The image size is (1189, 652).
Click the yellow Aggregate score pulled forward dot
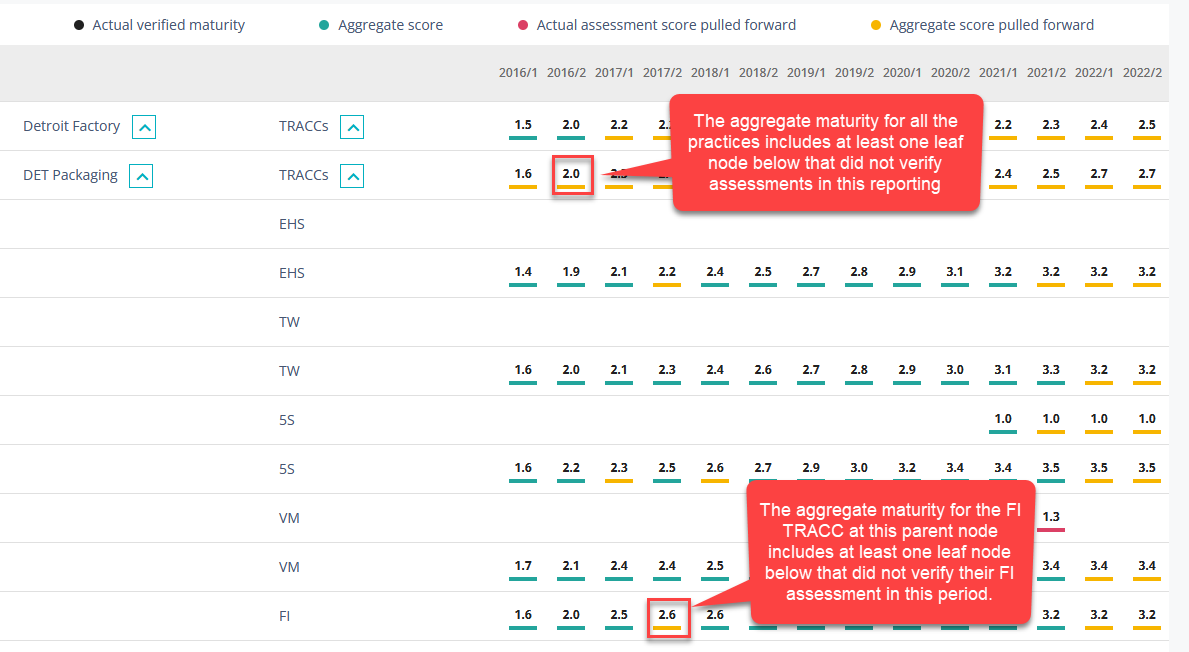pyautogui.click(x=876, y=25)
